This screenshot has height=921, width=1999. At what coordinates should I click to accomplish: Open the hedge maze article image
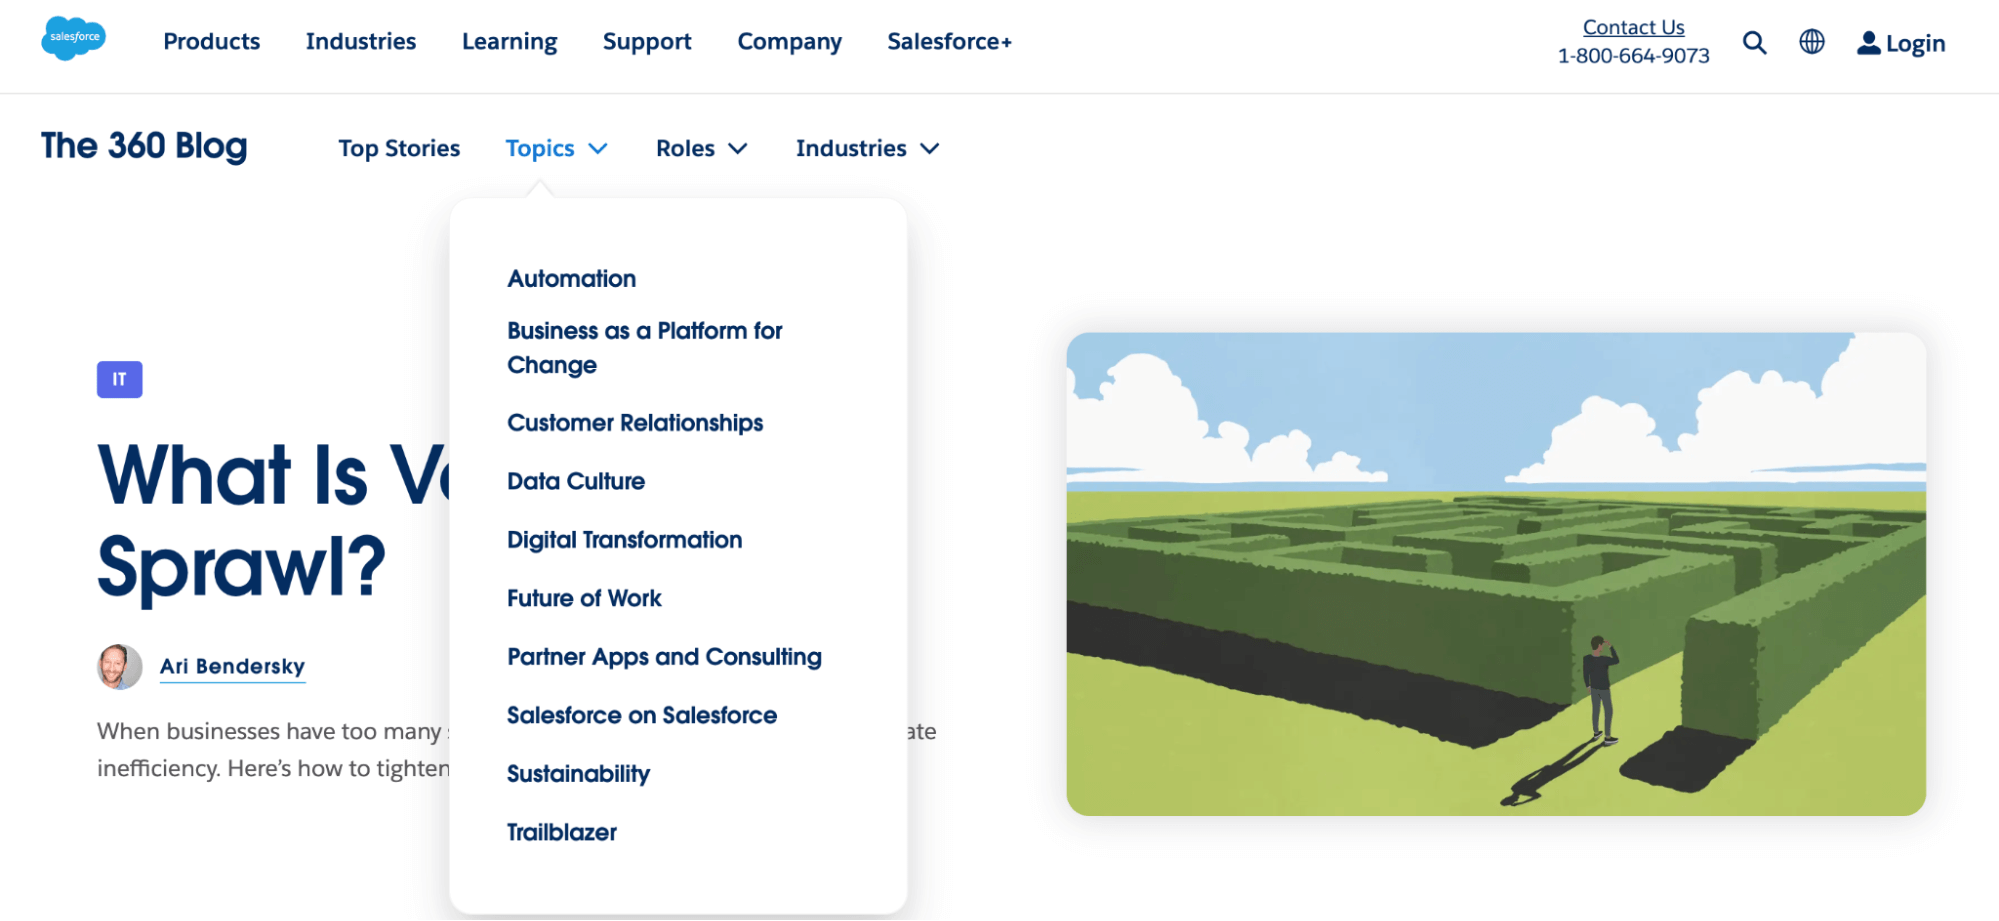click(1496, 574)
